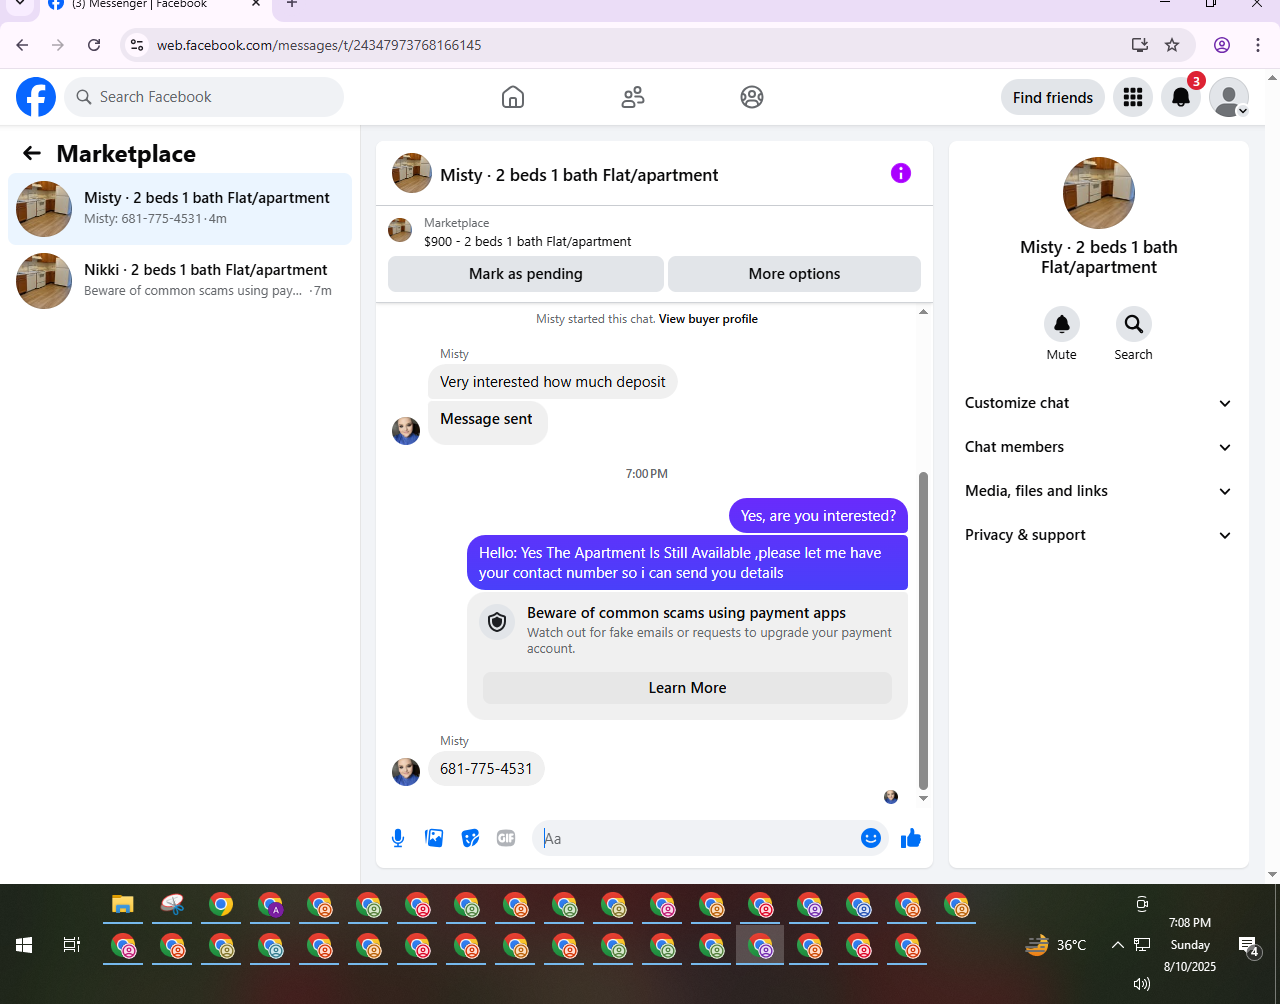Open the Friends icon in top navigation
The image size is (1280, 1004).
point(633,97)
